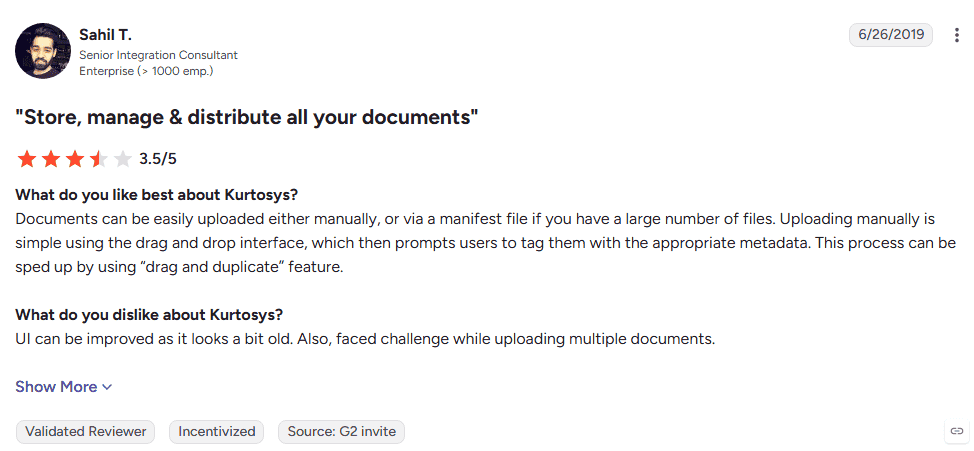The height and width of the screenshot is (451, 974).
Task: Select the Incentivized tag
Action: pyautogui.click(x=217, y=432)
